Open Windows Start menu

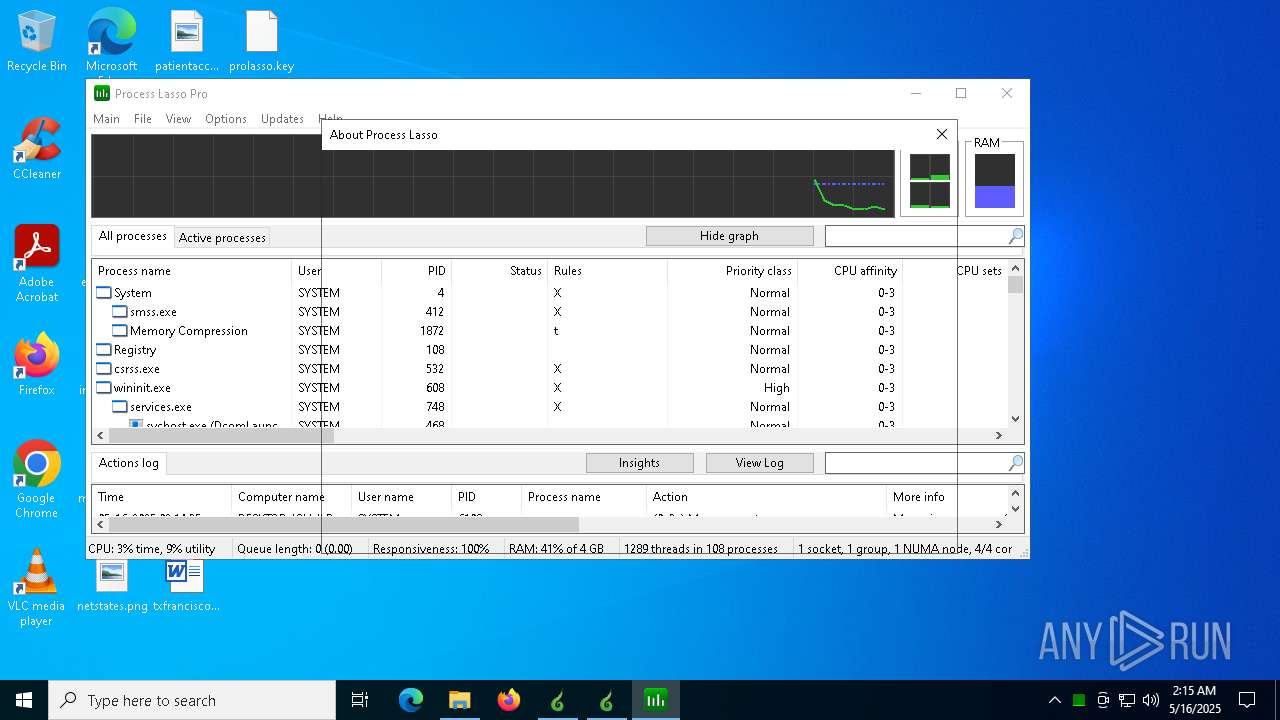pos(24,700)
